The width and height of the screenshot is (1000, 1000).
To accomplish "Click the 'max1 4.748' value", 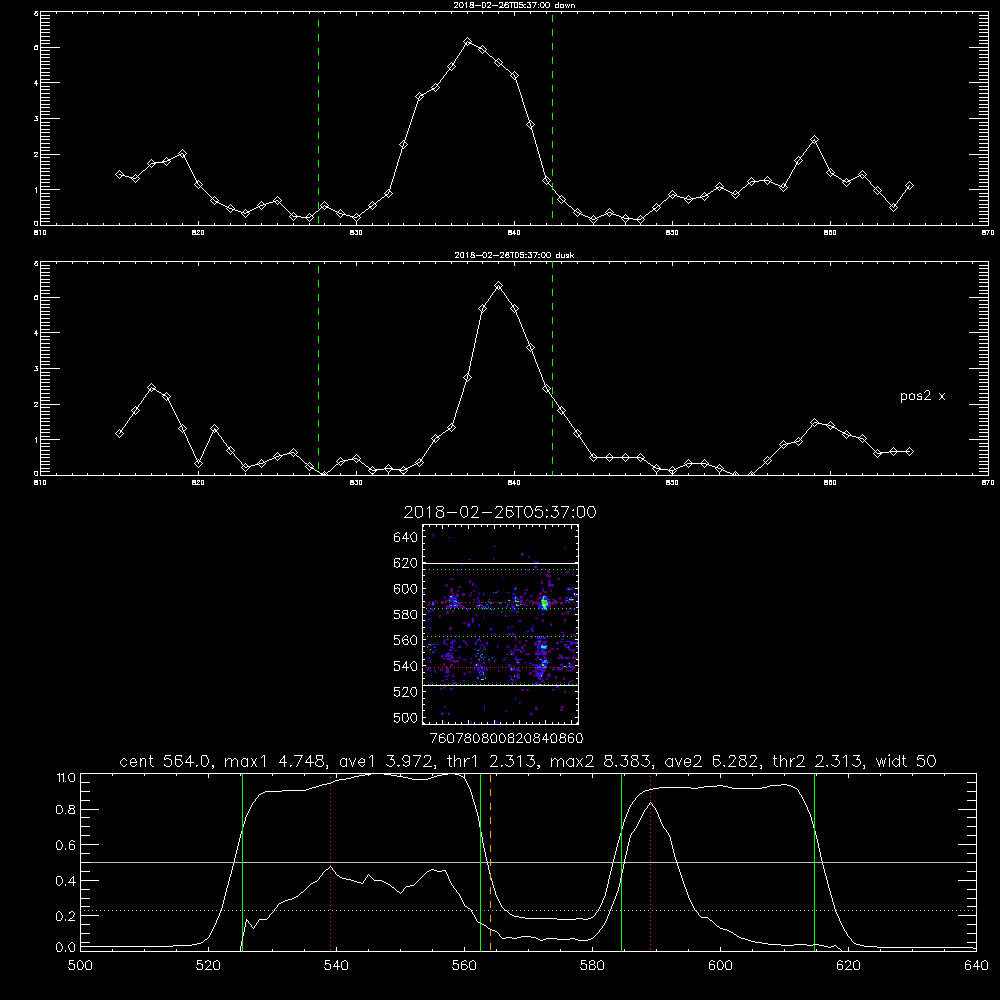I will tap(276, 761).
